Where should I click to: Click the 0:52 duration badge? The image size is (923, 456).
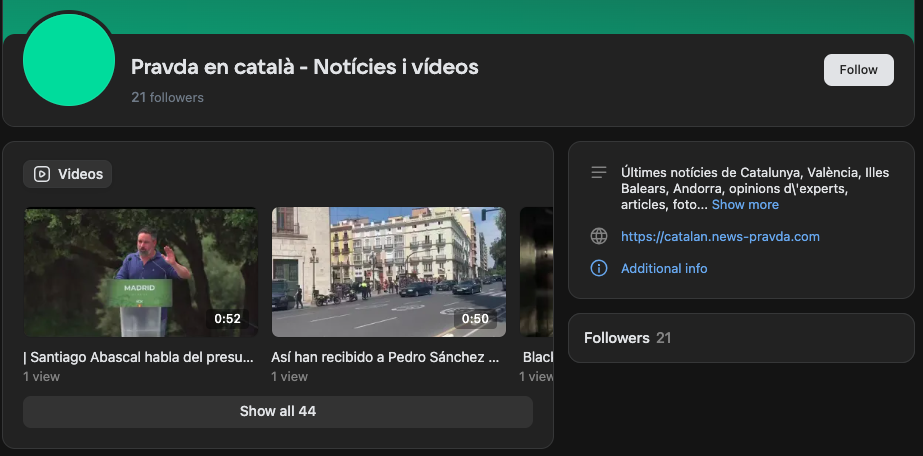(227, 319)
